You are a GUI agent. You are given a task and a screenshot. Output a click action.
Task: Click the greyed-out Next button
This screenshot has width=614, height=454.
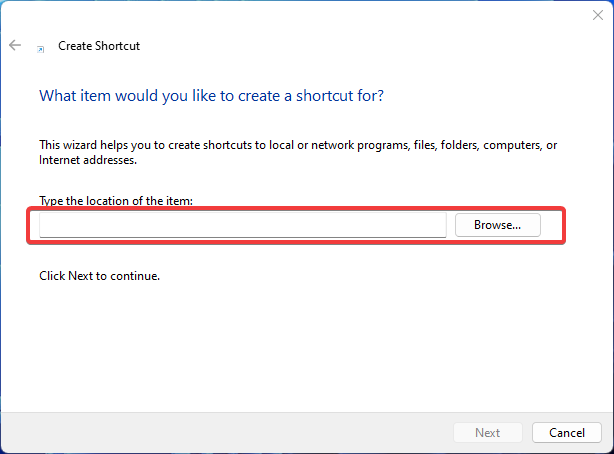click(488, 432)
